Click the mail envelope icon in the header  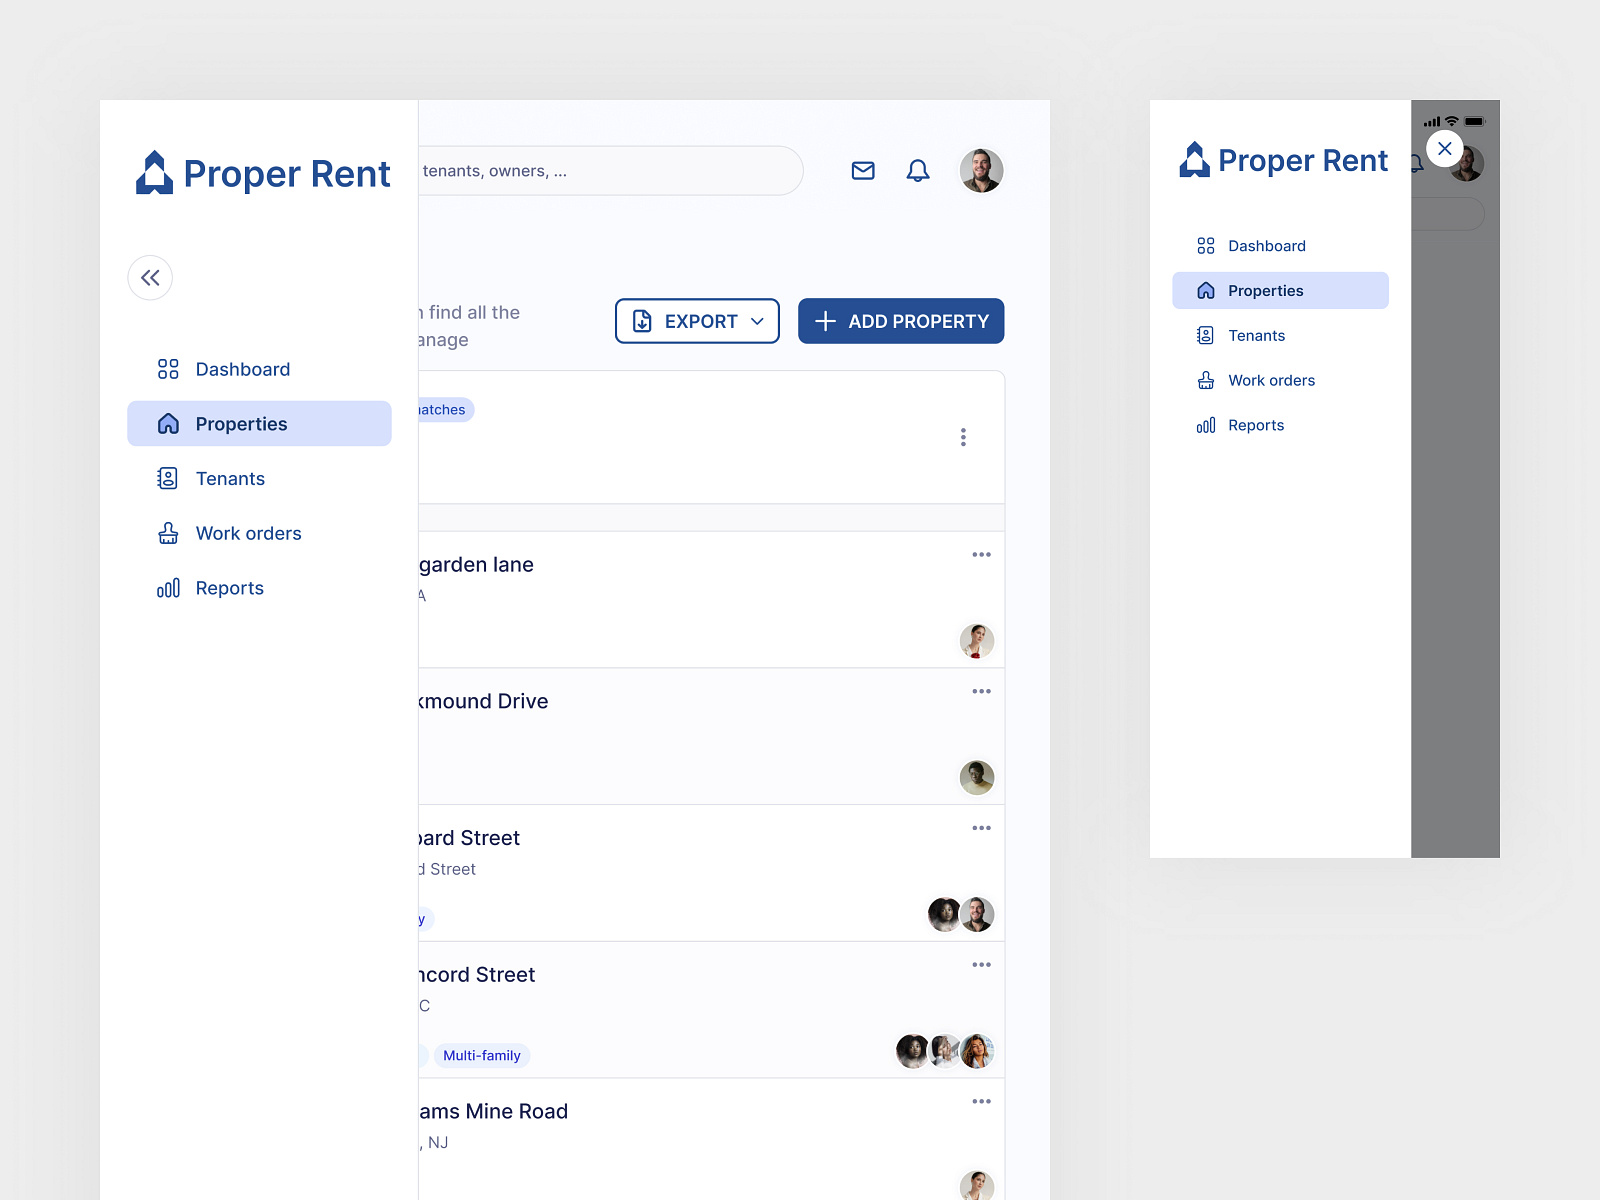pyautogui.click(x=862, y=171)
